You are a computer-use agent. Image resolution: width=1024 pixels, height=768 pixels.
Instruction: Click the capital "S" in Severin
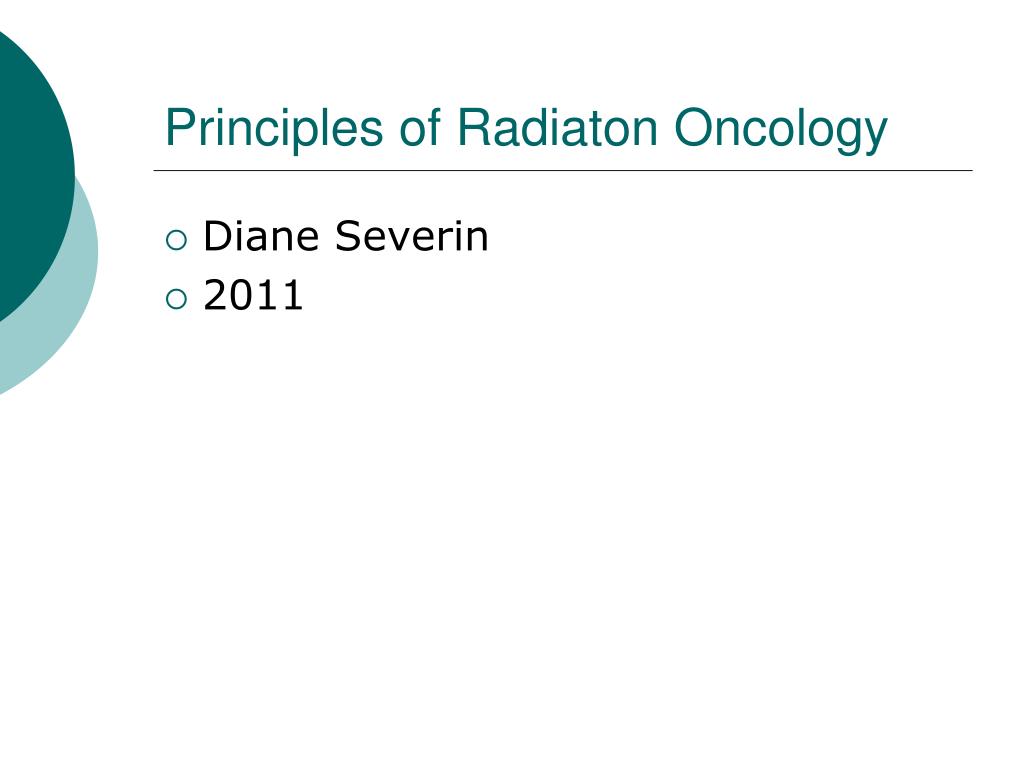tap(349, 236)
